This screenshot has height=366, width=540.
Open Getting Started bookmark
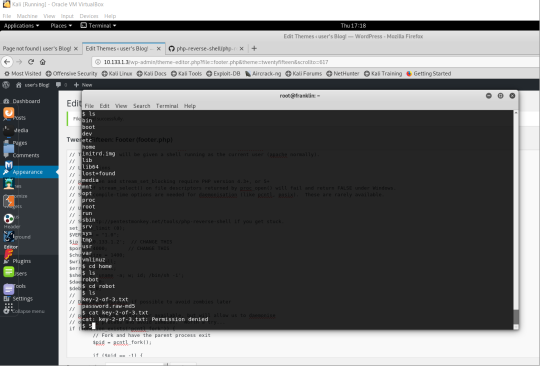tap(429, 74)
